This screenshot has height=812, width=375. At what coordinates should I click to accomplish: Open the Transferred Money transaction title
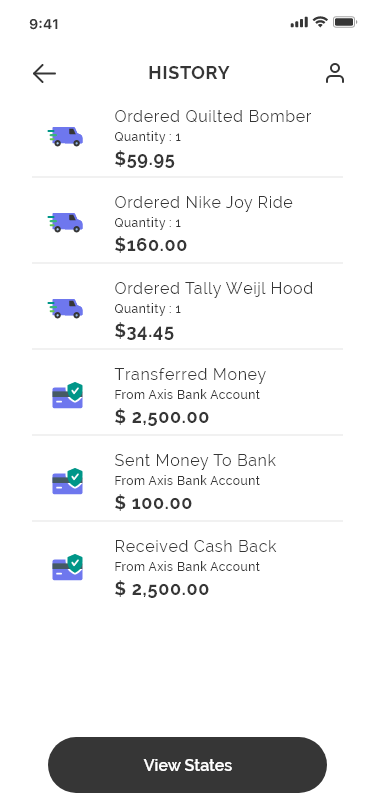190,374
